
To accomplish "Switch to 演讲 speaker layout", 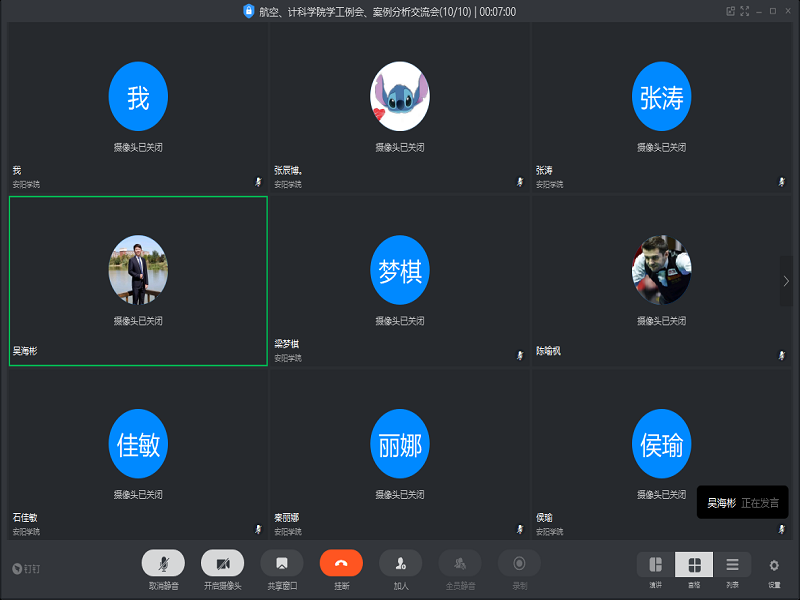I will [x=656, y=565].
